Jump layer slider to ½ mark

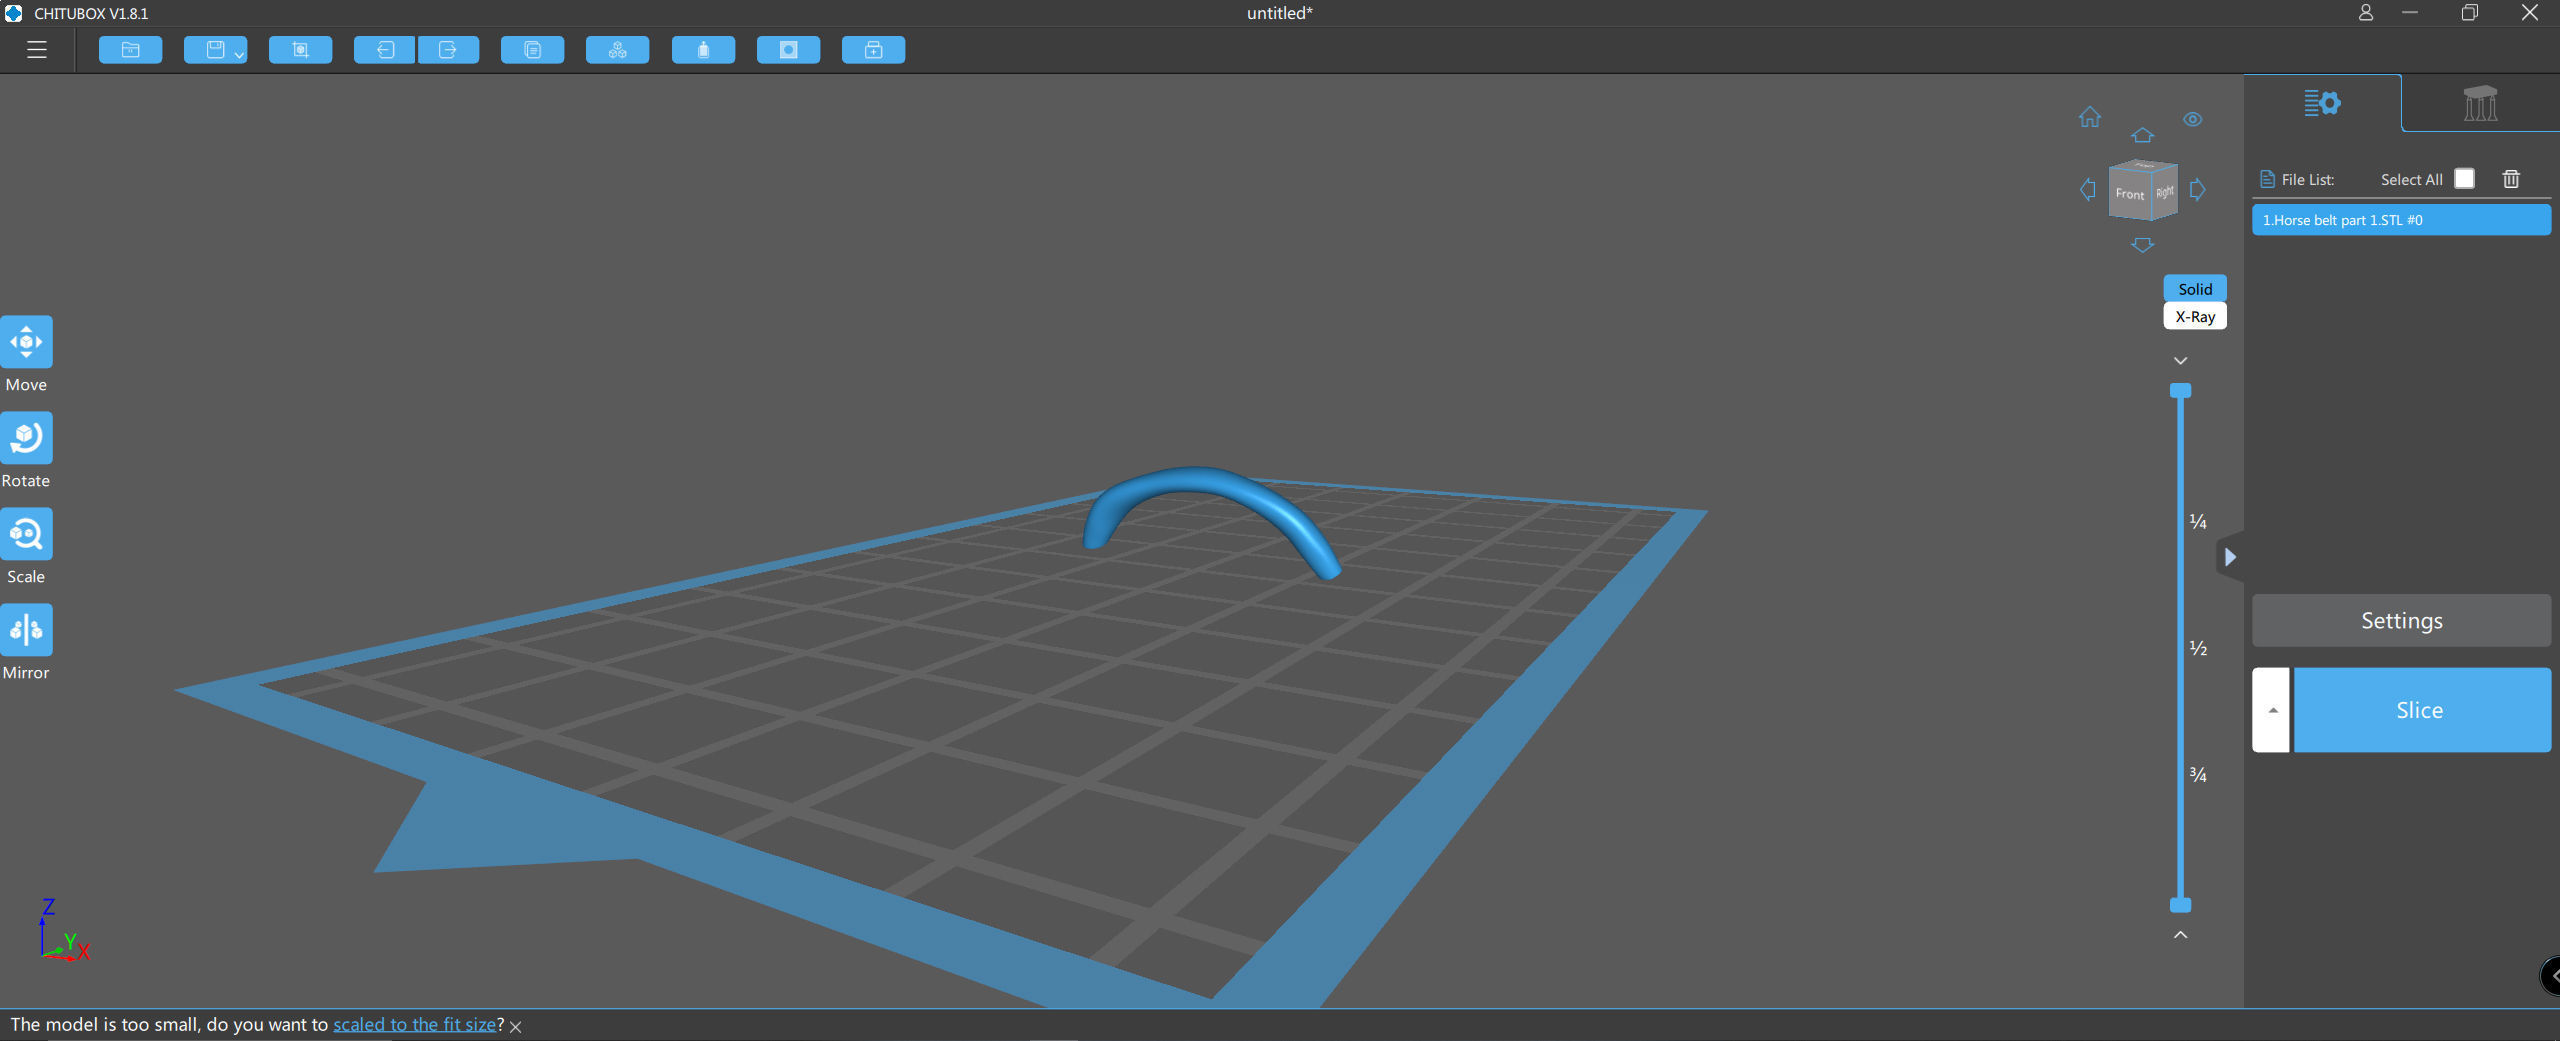tap(2198, 648)
